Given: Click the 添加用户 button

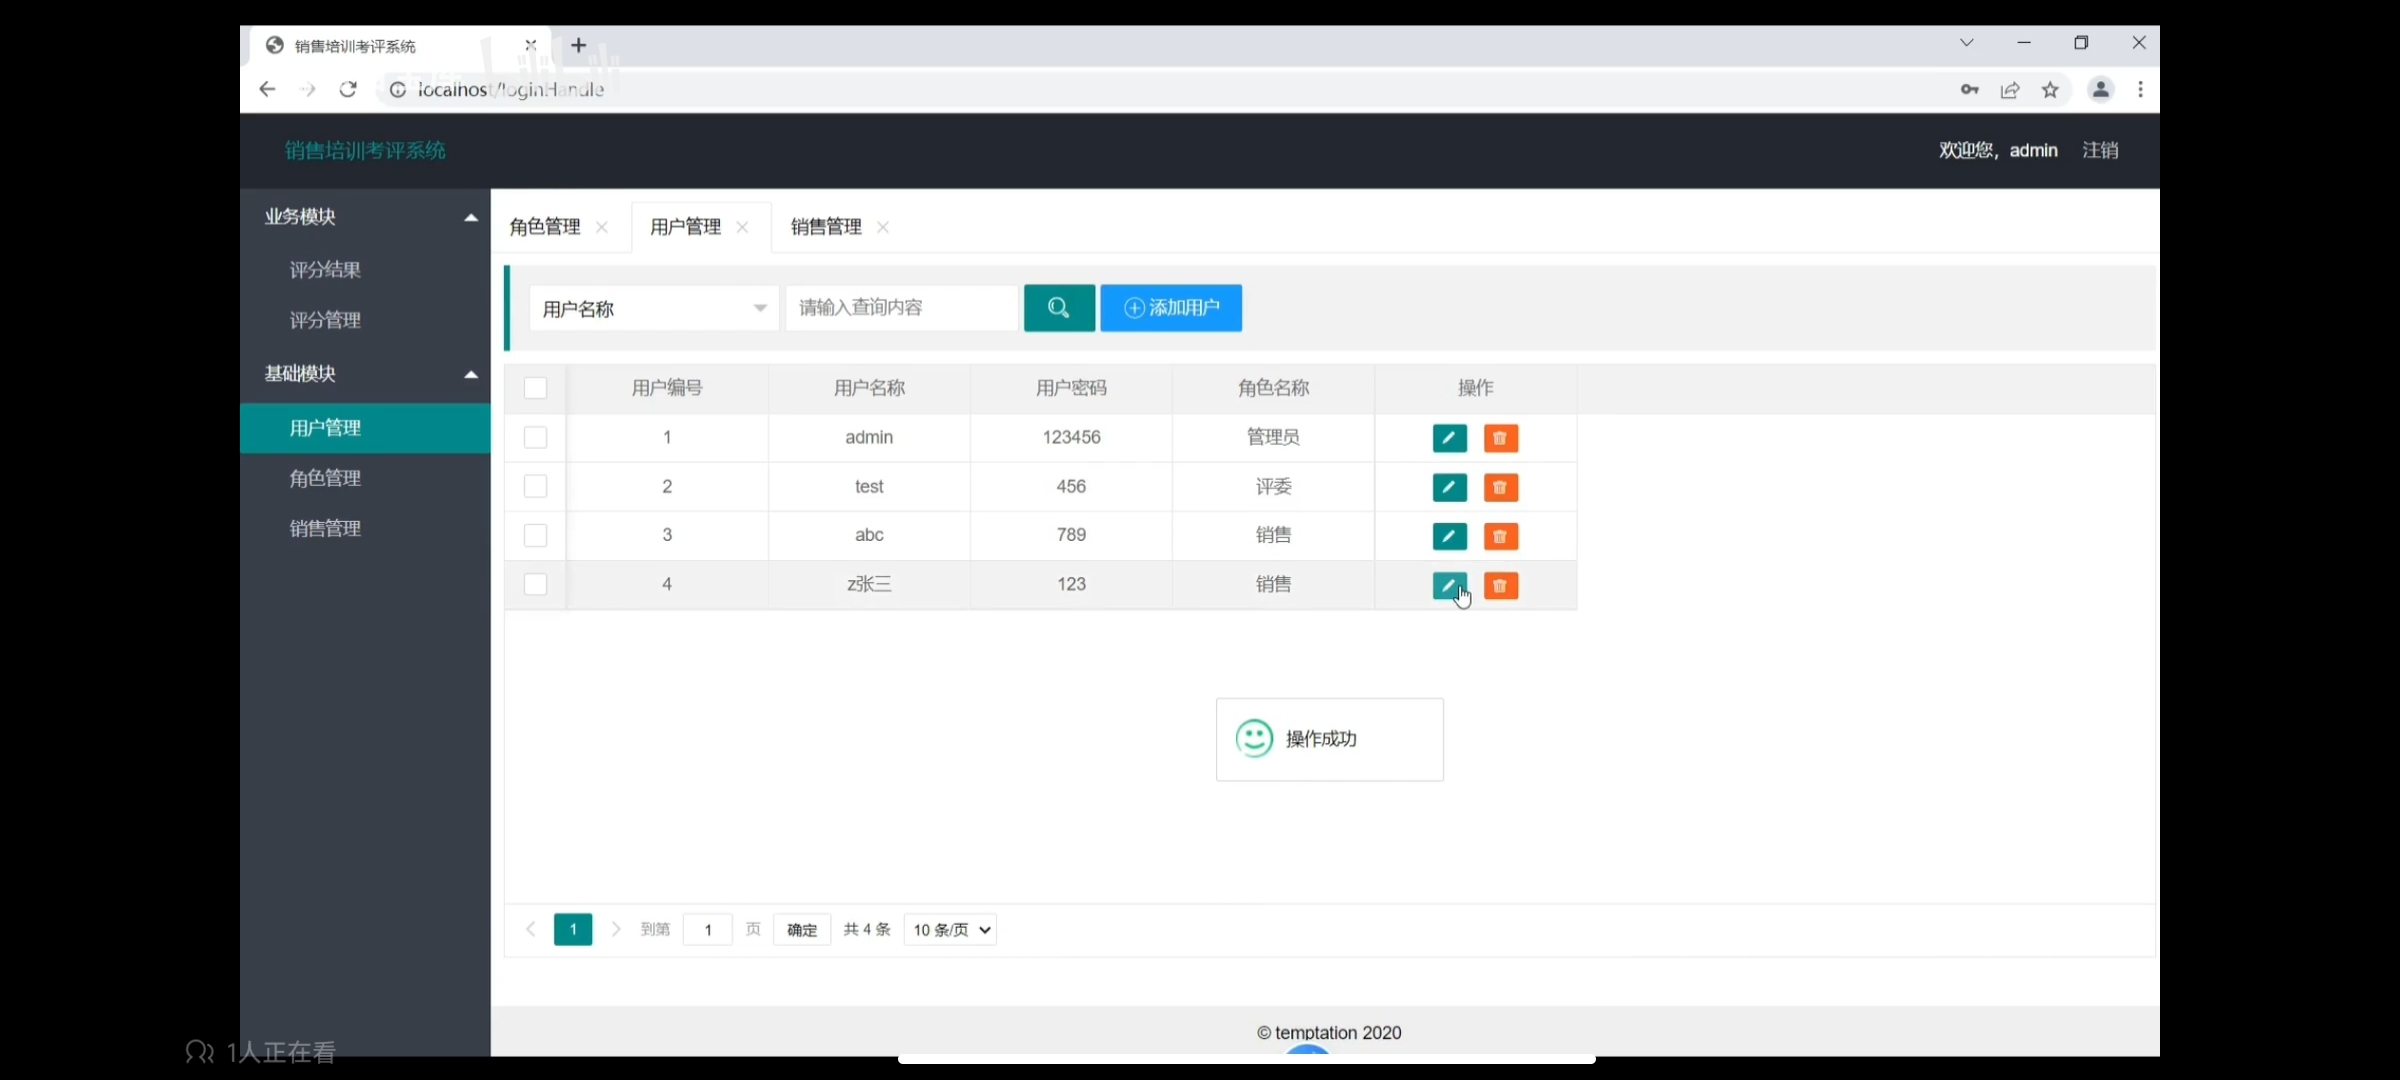Looking at the screenshot, I should [x=1171, y=308].
